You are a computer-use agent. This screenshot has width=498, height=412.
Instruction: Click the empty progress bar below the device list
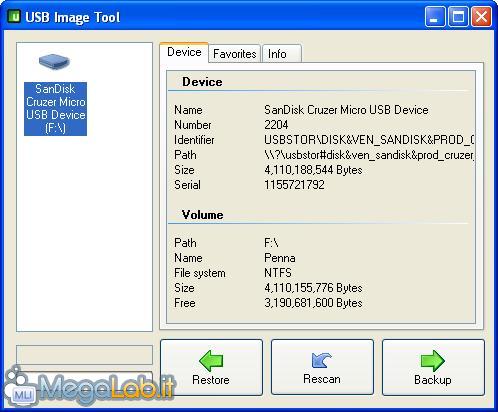(x=84, y=355)
